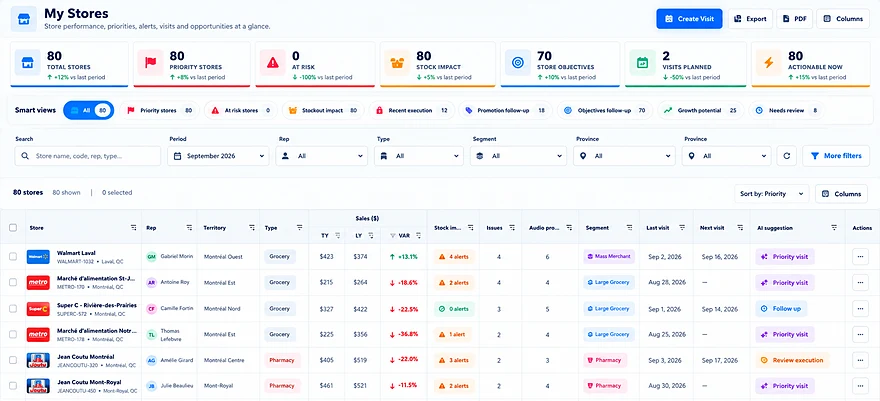Click the 0 alerts badge for Super C

[x=454, y=308]
